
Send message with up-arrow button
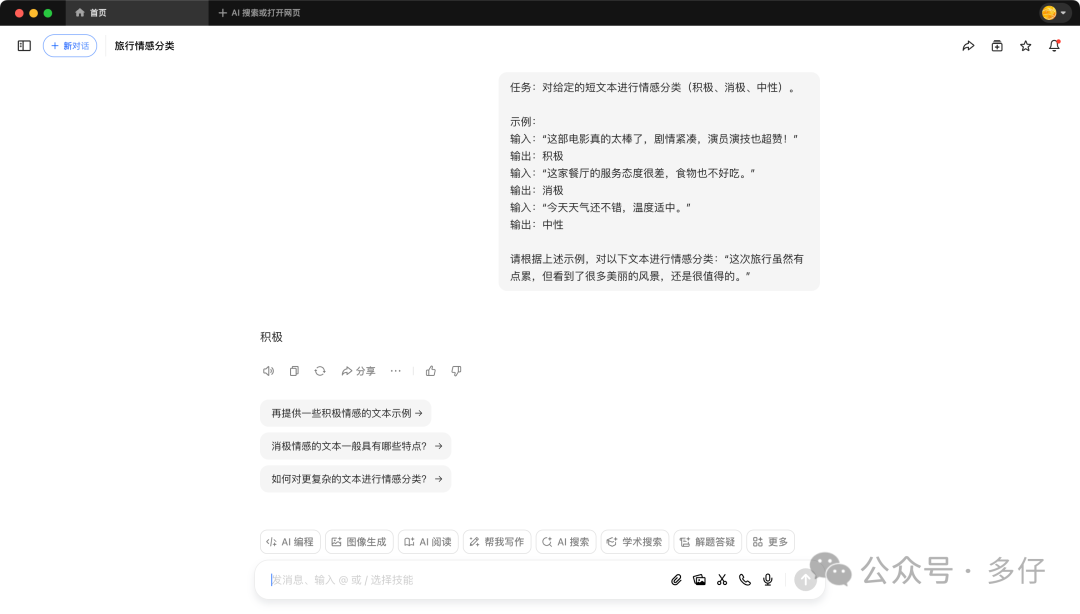pos(805,580)
